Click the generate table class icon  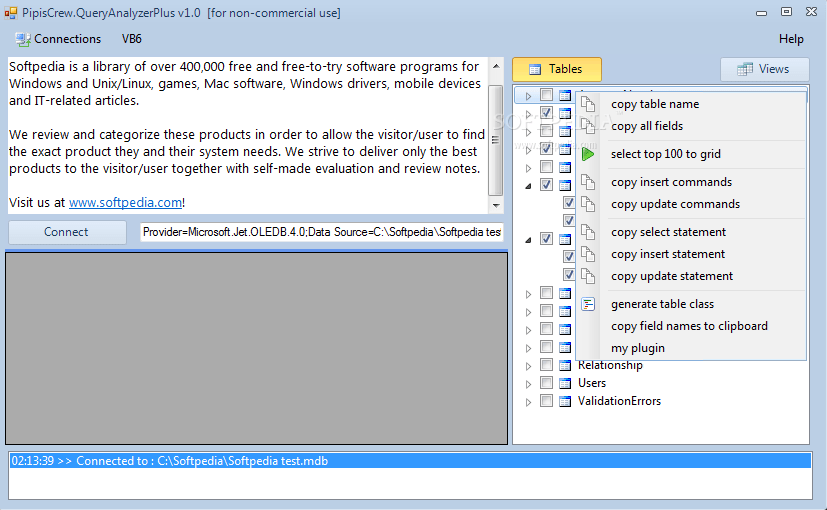588,304
